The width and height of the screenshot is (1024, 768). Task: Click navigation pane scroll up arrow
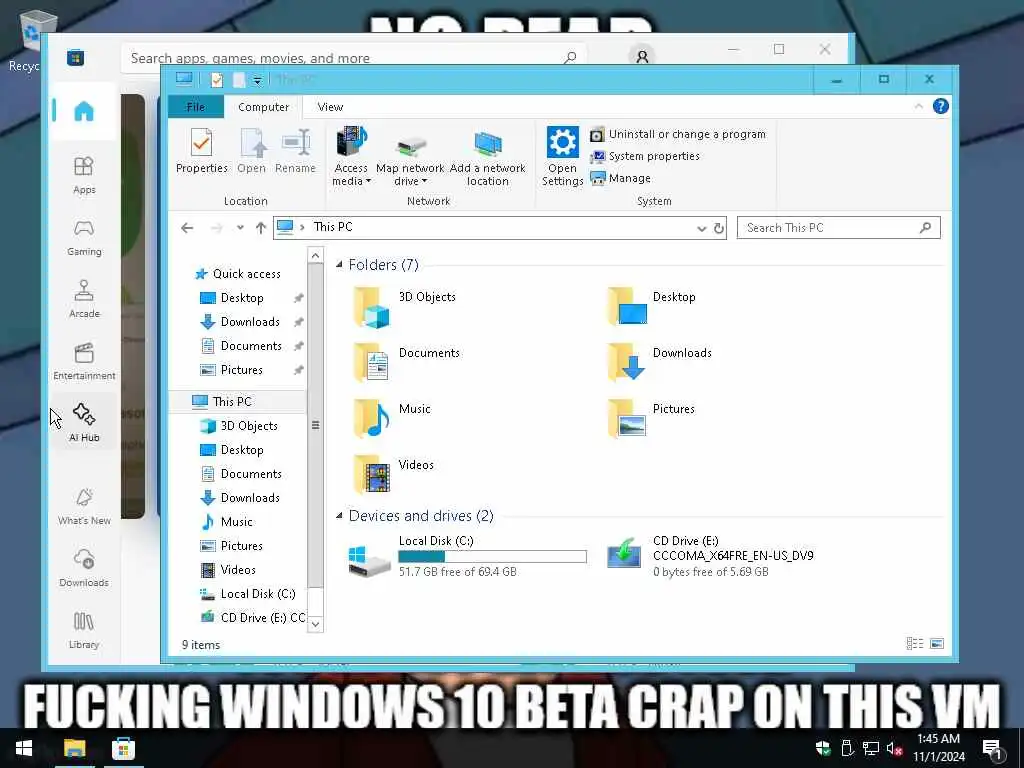point(315,255)
